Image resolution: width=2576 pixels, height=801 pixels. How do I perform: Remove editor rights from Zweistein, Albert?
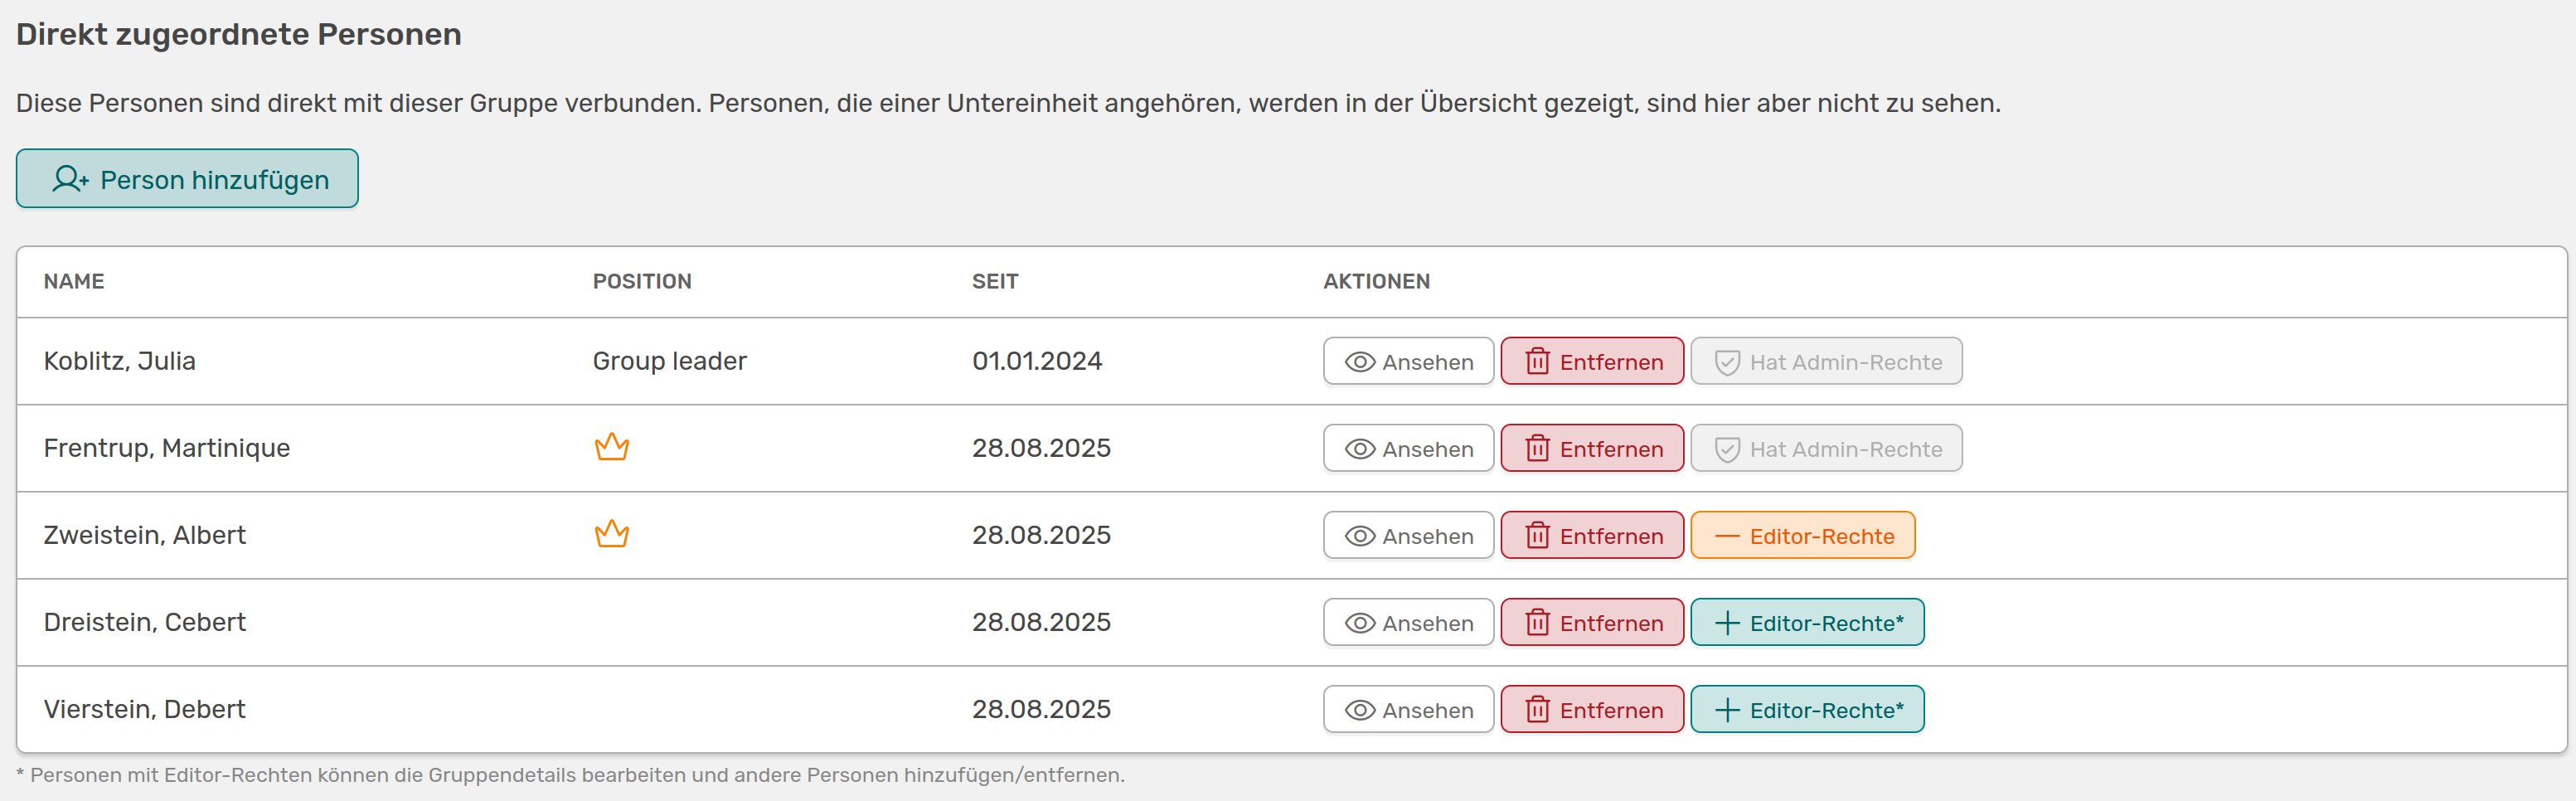1802,536
